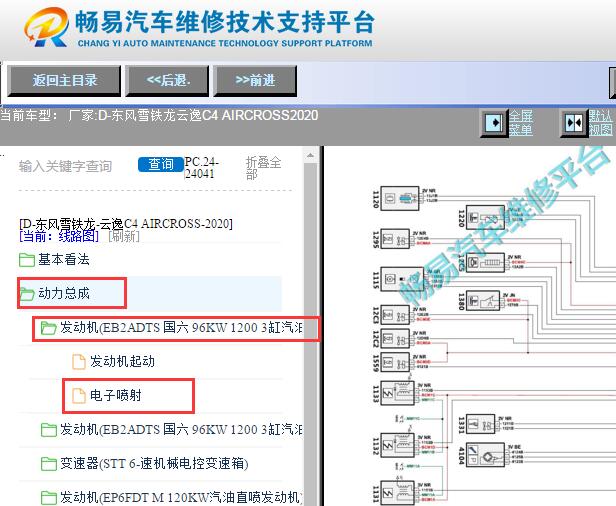The height and width of the screenshot is (506, 616).
Task: Click the [当前：线路图] link
Action: point(59,236)
